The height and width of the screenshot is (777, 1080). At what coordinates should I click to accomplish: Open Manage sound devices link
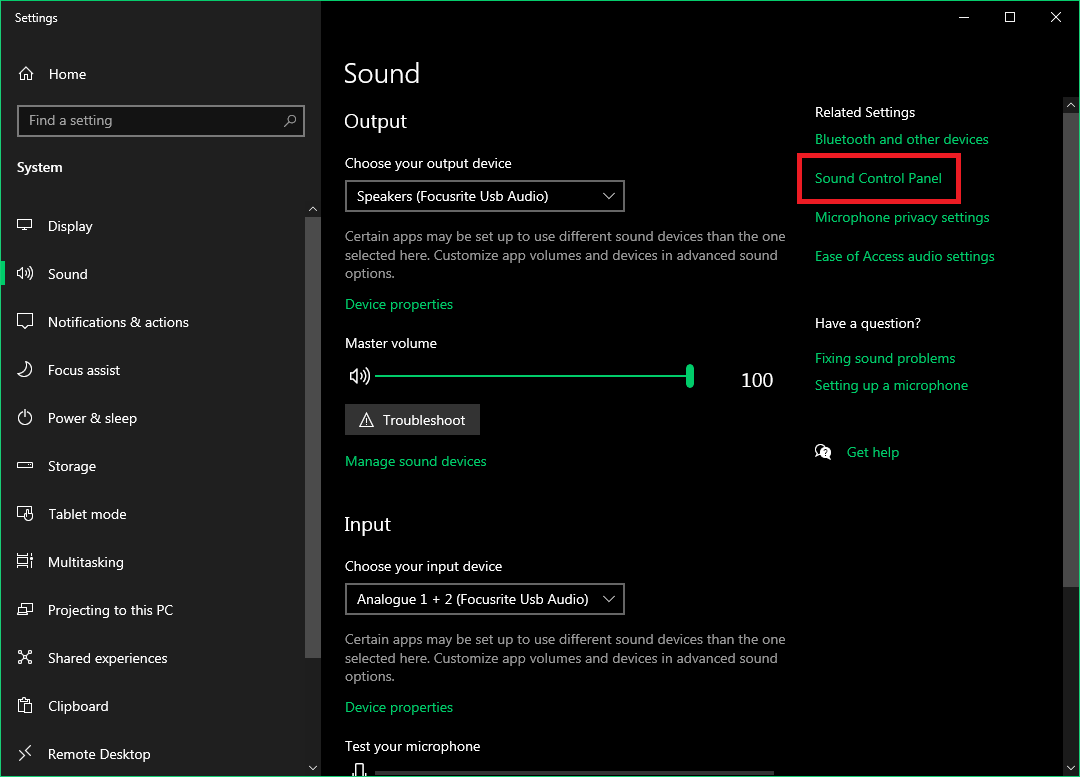[x=416, y=461]
